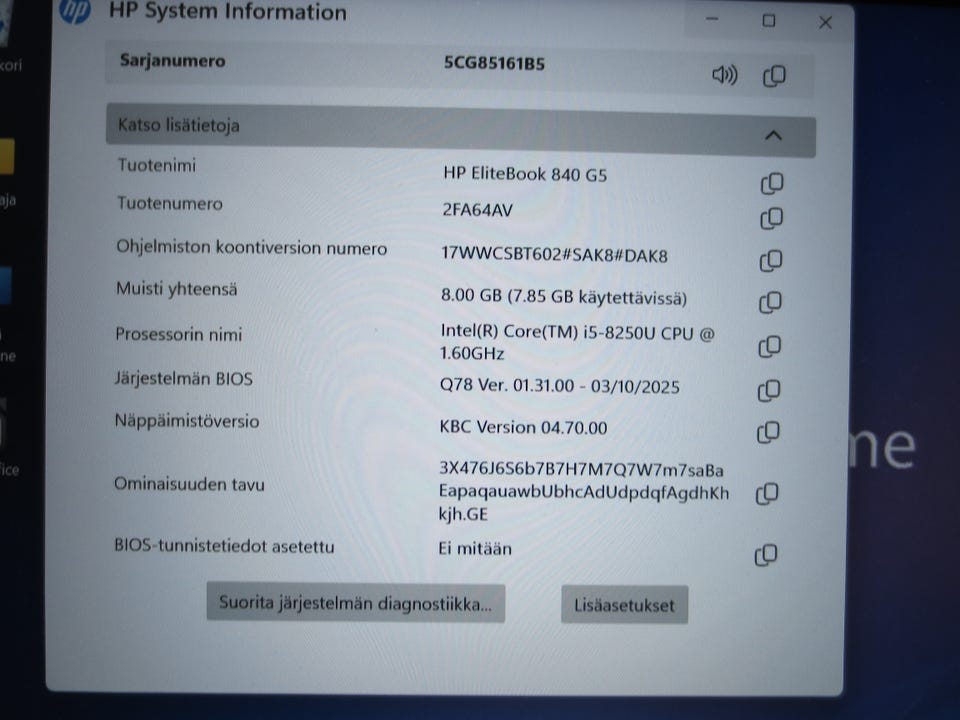
Task: Copy the Järjestelmän BIOS version value
Action: pos(769,391)
